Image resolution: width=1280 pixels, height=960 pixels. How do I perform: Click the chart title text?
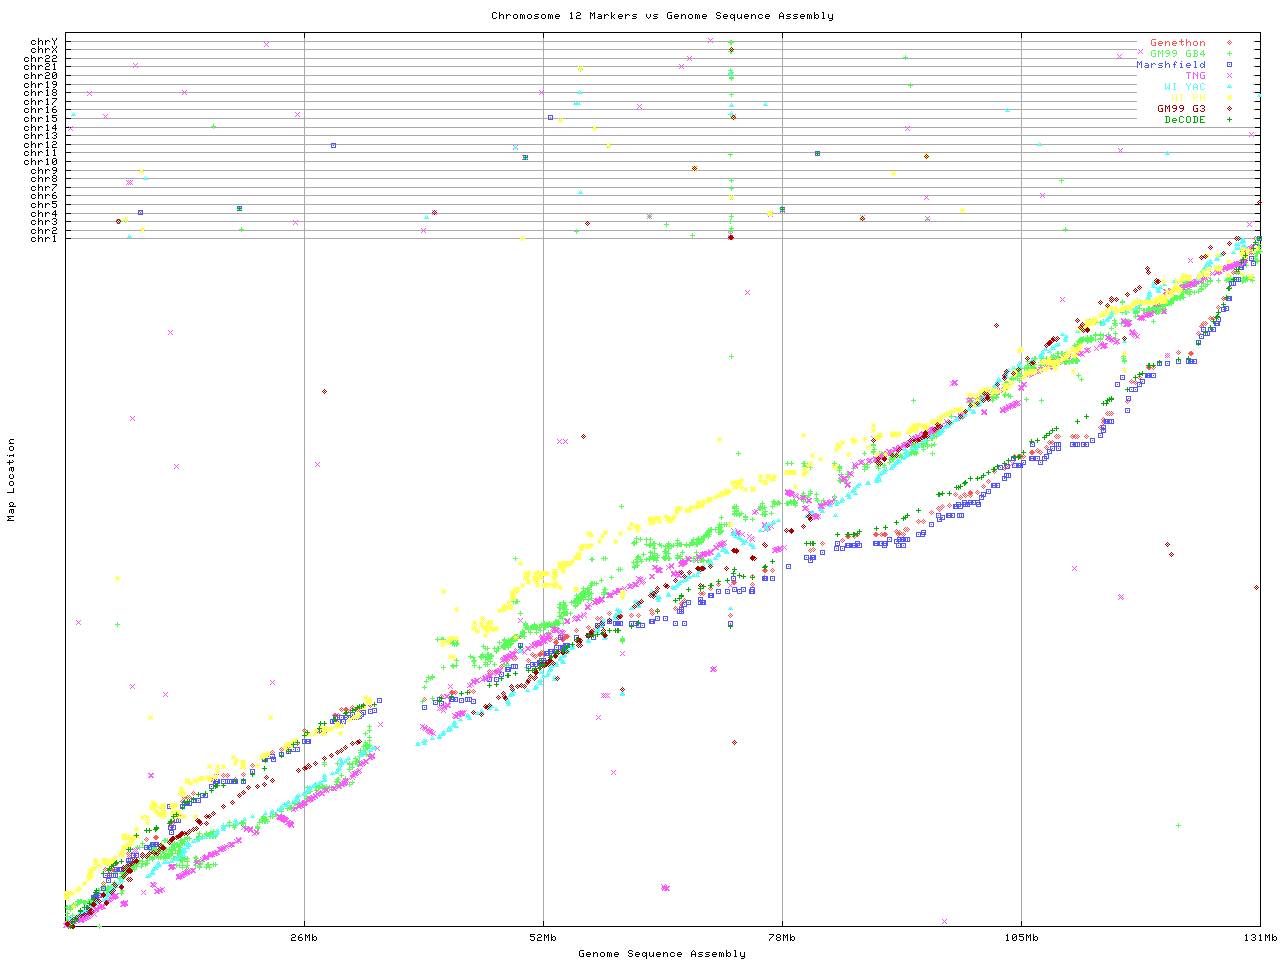662,16
